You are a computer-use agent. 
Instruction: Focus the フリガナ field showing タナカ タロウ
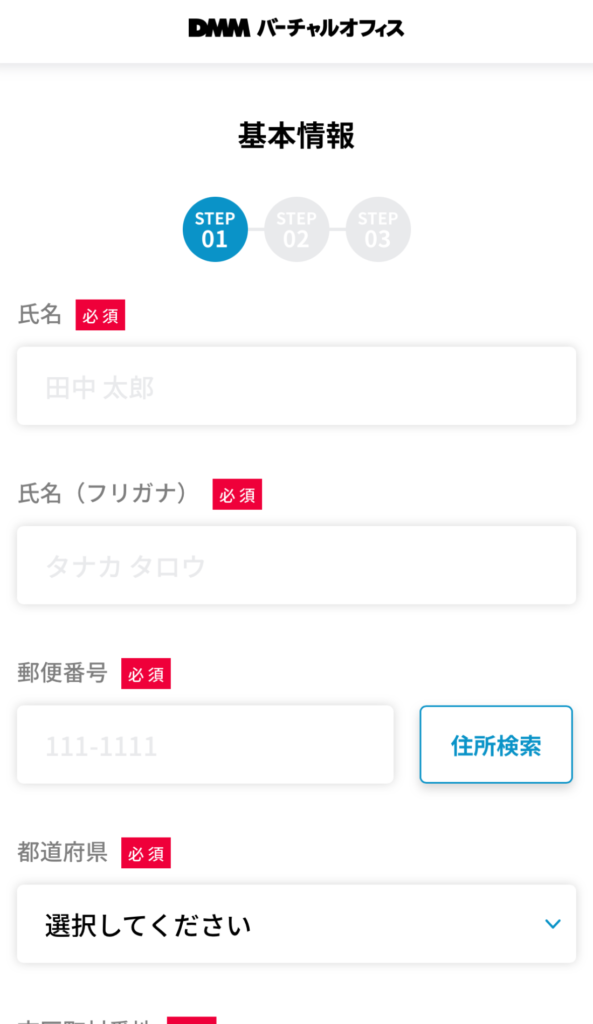pyautogui.click(x=296, y=565)
